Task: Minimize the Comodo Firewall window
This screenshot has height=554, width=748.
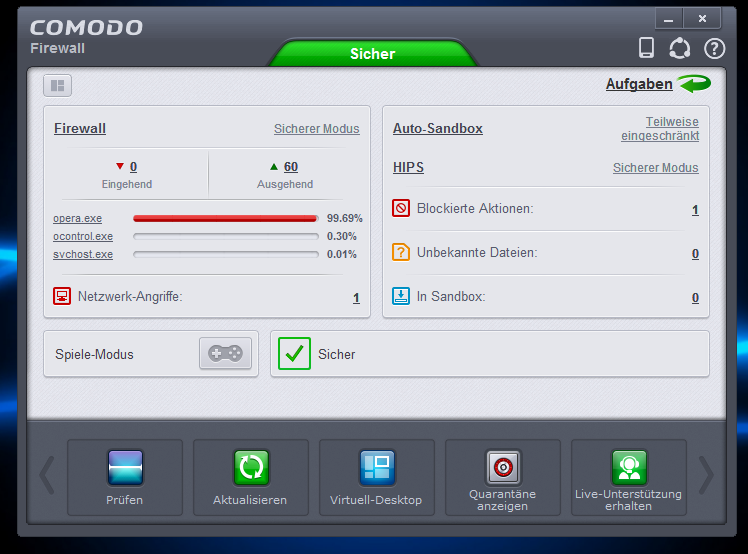Action: [669, 19]
